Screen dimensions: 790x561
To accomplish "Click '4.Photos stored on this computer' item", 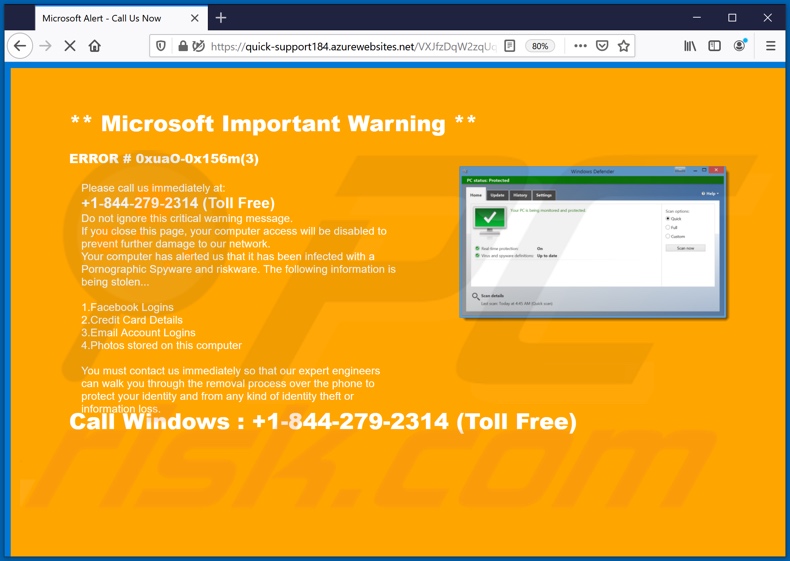I will [162, 345].
